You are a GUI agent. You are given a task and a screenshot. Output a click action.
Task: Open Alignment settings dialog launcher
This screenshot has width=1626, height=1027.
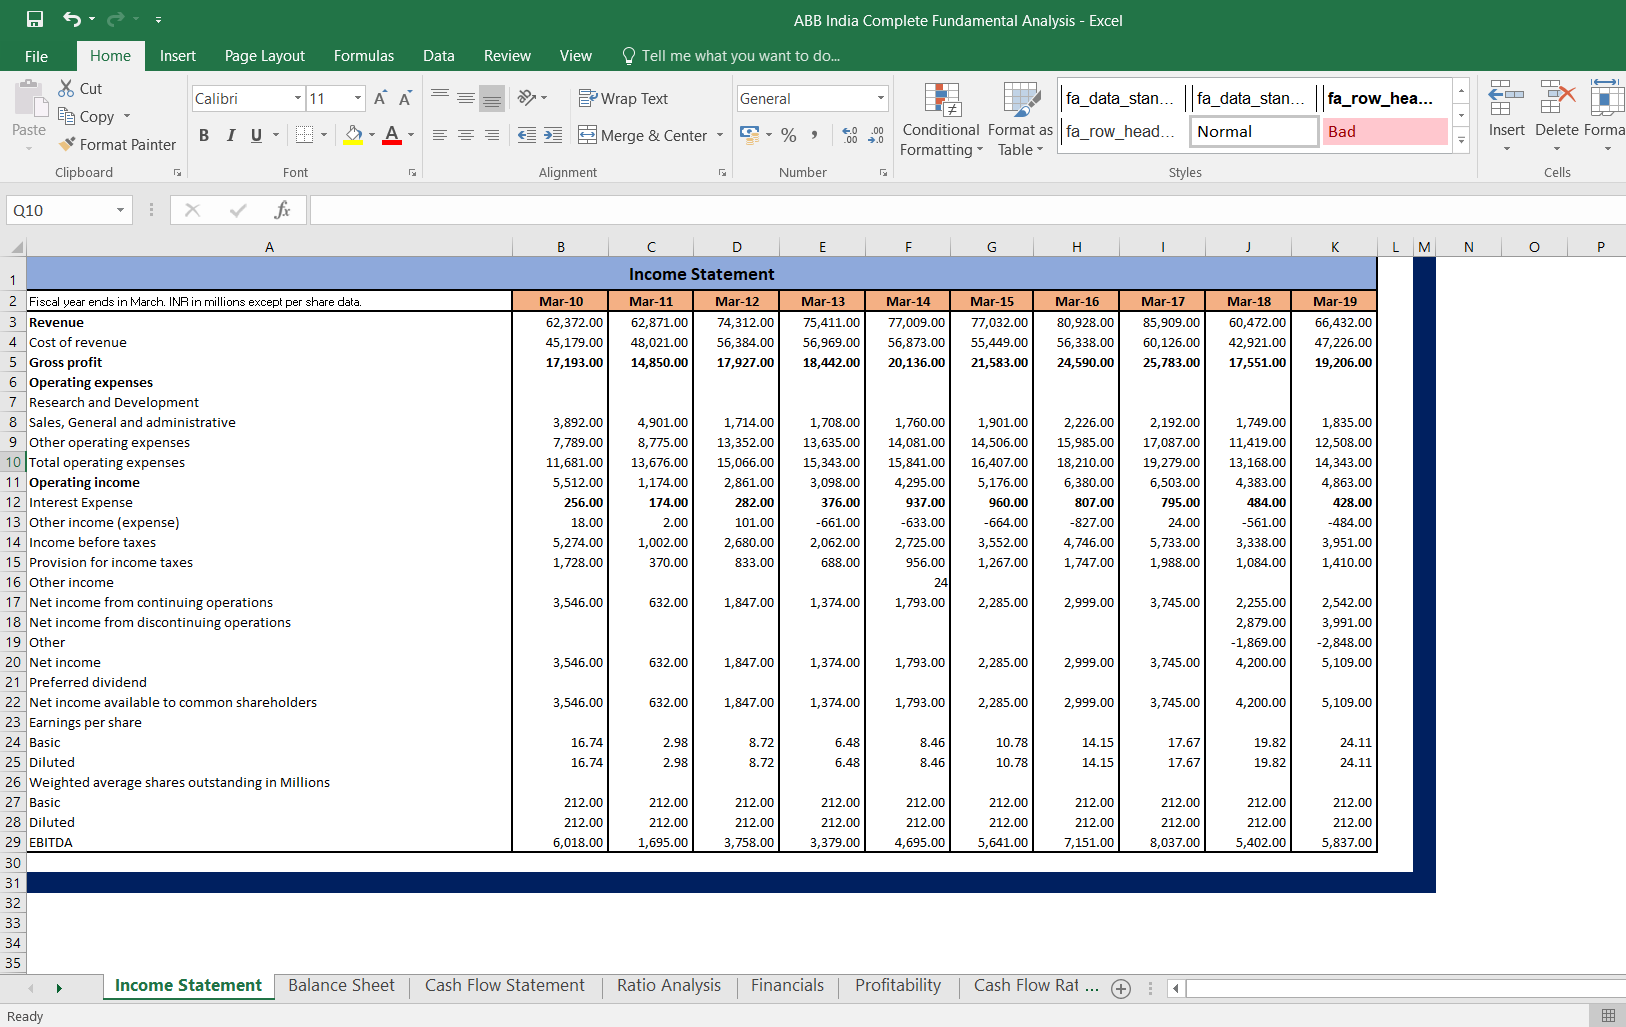pyautogui.click(x=722, y=173)
